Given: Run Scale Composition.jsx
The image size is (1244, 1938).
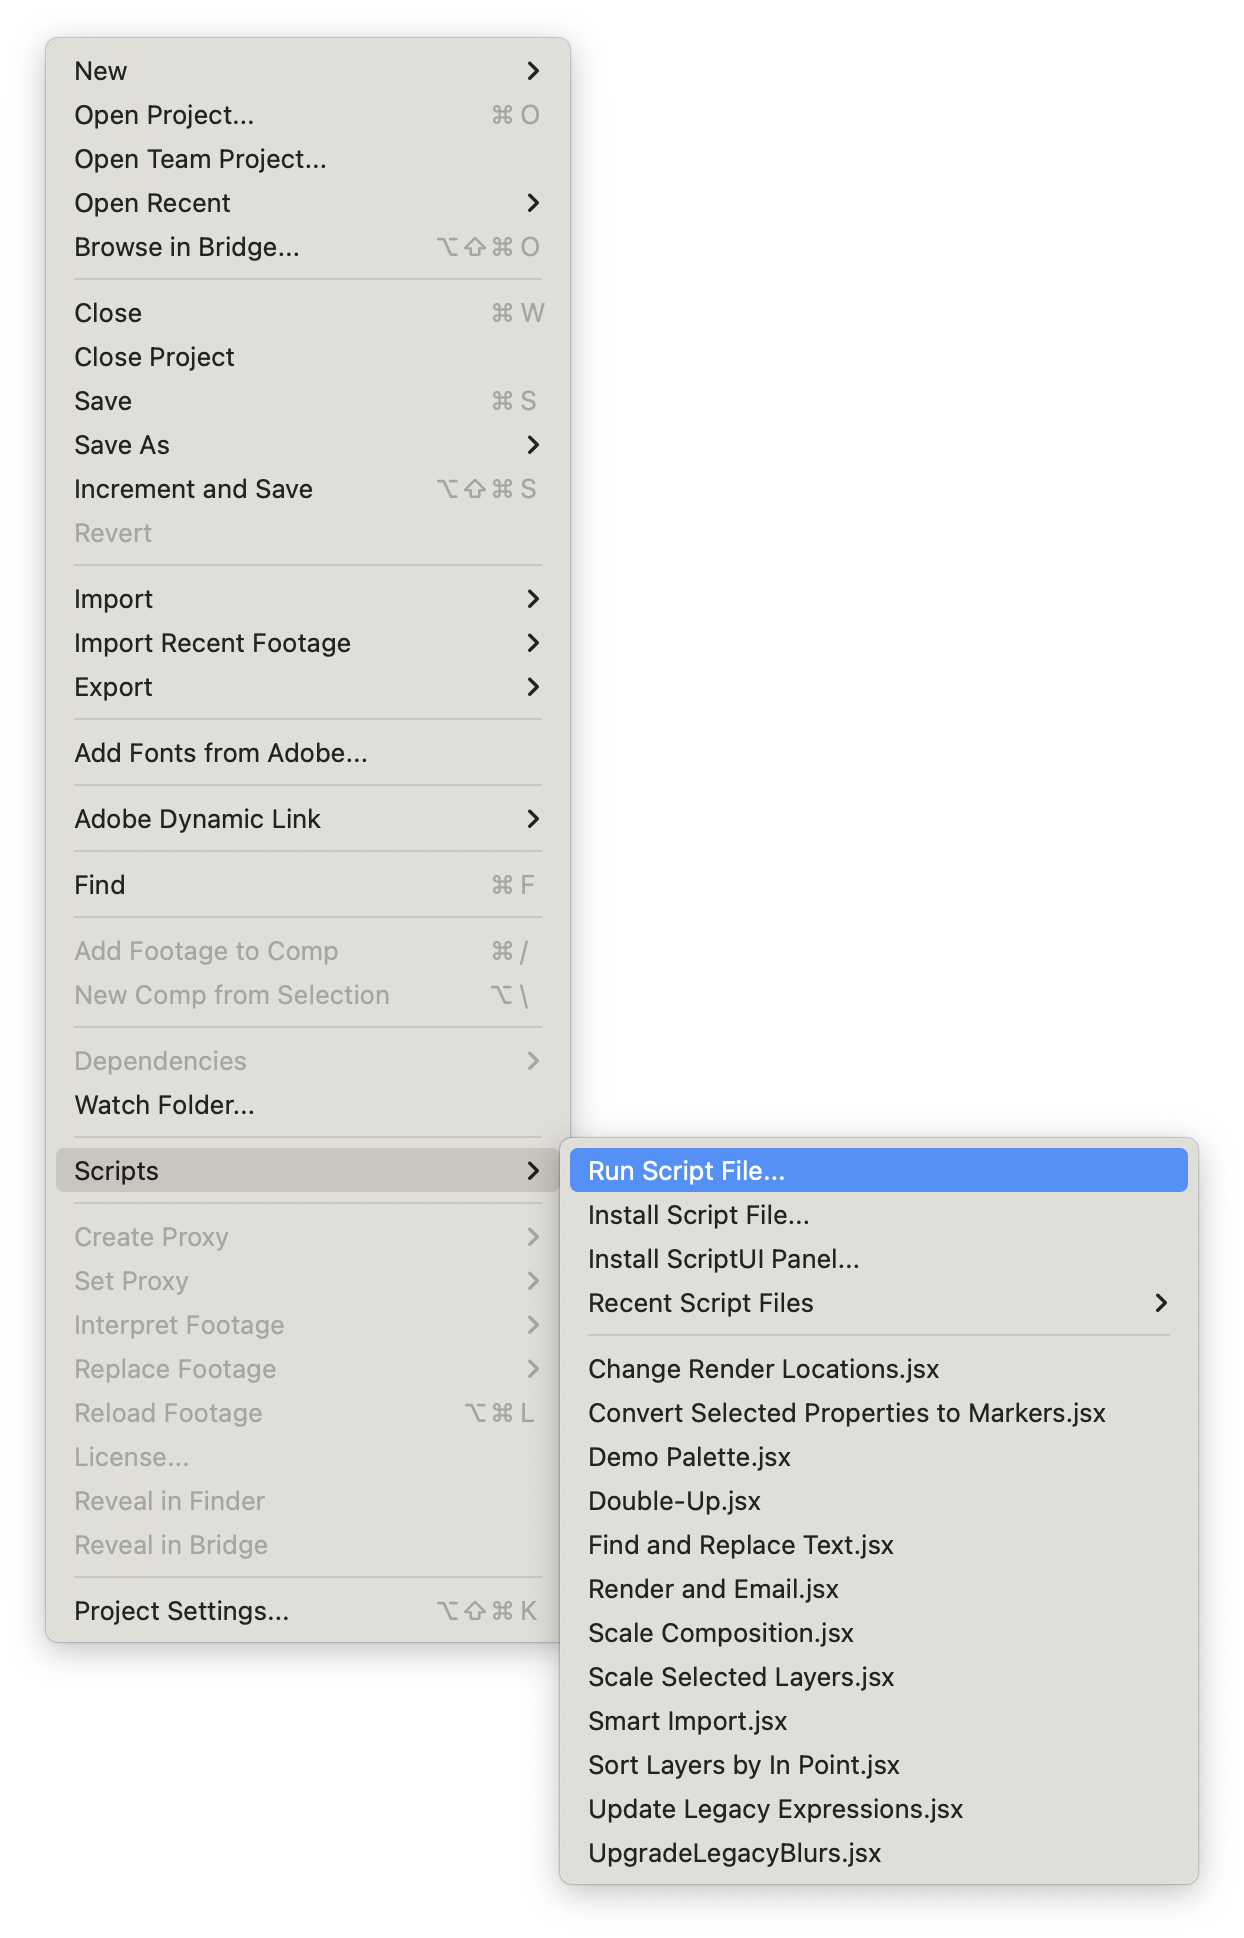Looking at the screenshot, I should (879, 1633).
